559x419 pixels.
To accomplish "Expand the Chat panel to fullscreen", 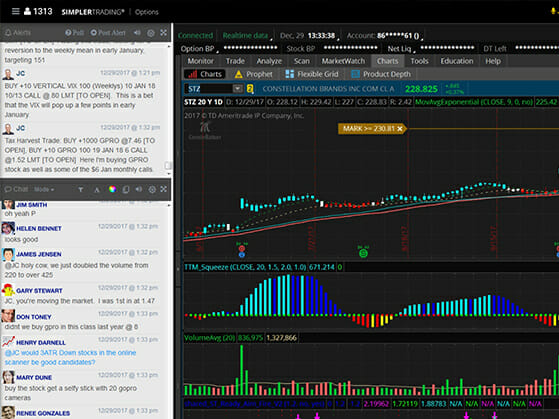I will 164,189.
